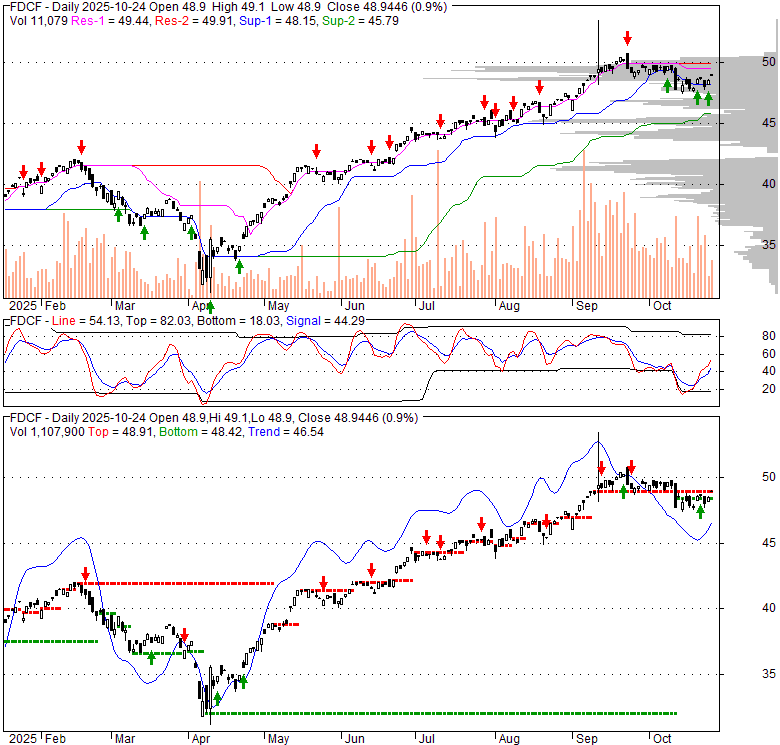This screenshot has height=745, width=780.
Task: Click the Sup-1 = 48.15 label
Action: pyautogui.click(x=277, y=21)
